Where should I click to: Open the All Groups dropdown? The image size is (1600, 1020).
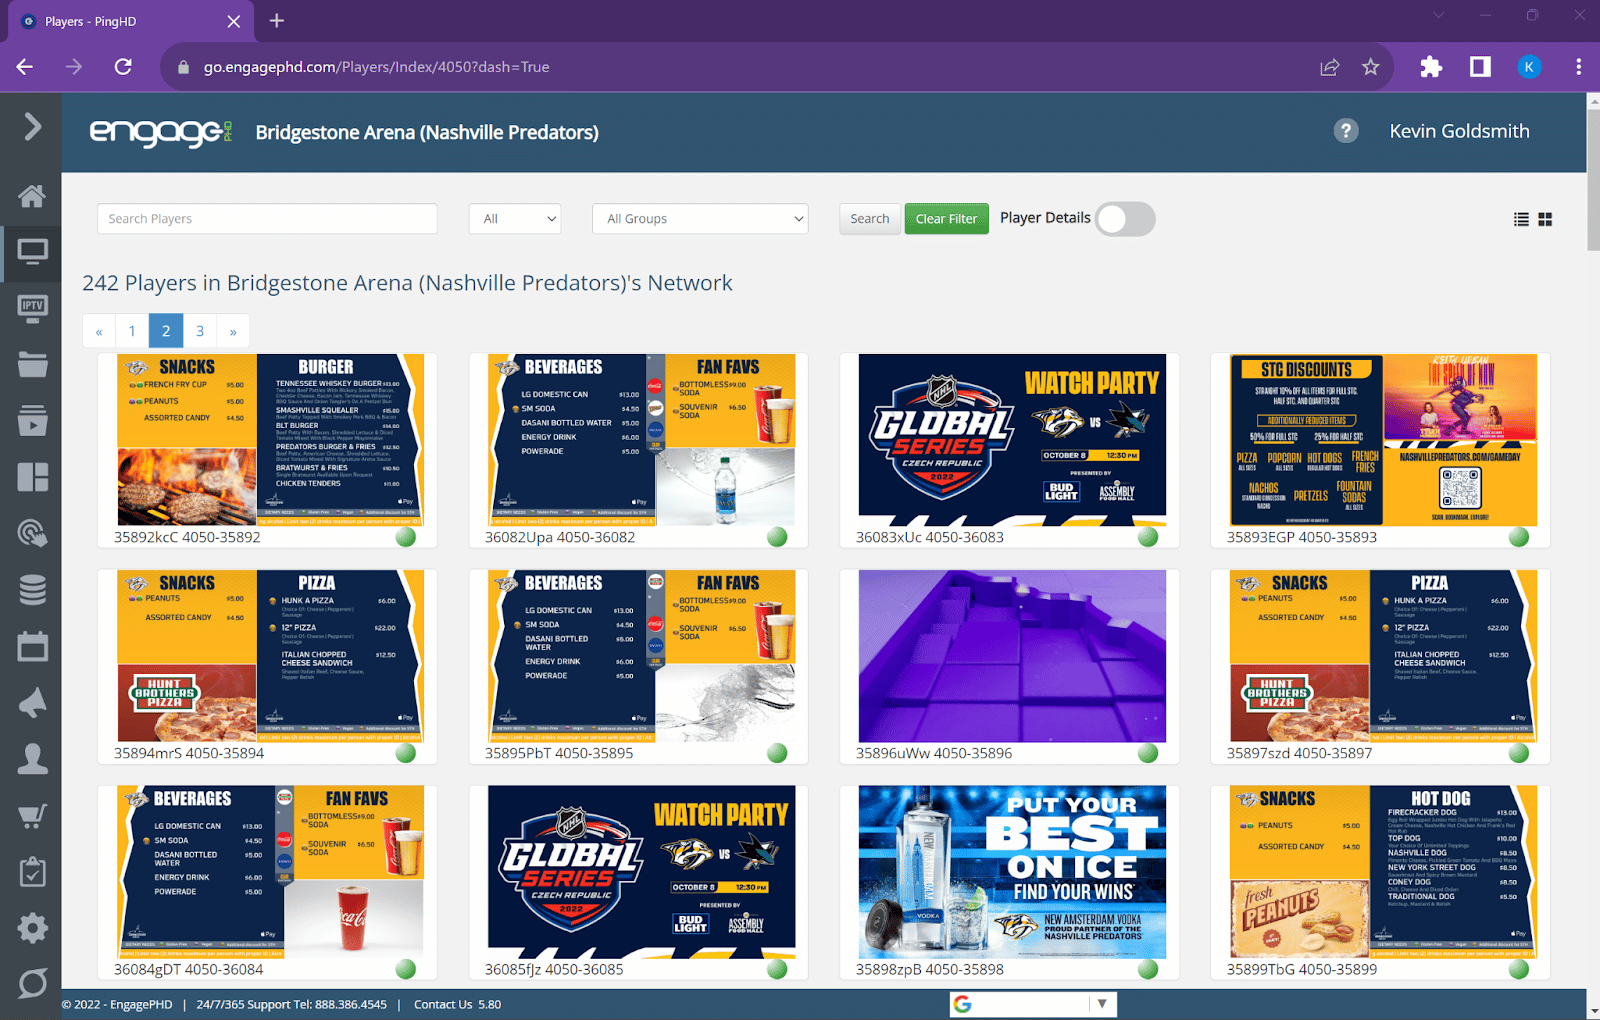pos(700,219)
